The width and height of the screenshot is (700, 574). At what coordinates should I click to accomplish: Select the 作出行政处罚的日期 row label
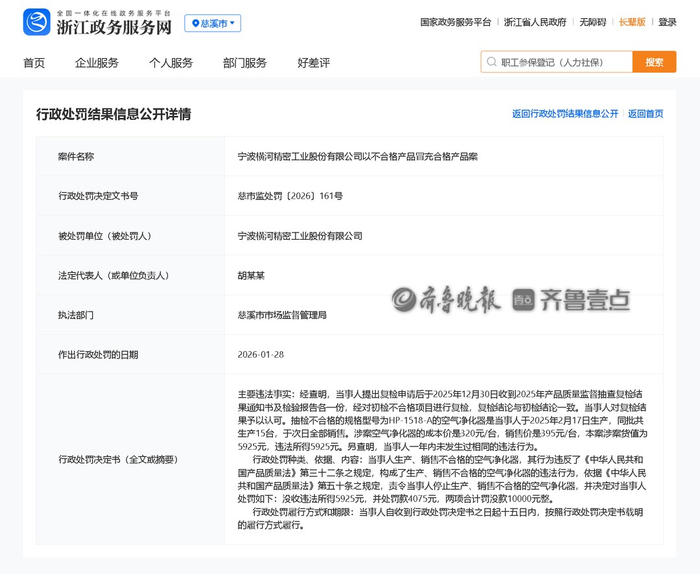tap(98, 355)
